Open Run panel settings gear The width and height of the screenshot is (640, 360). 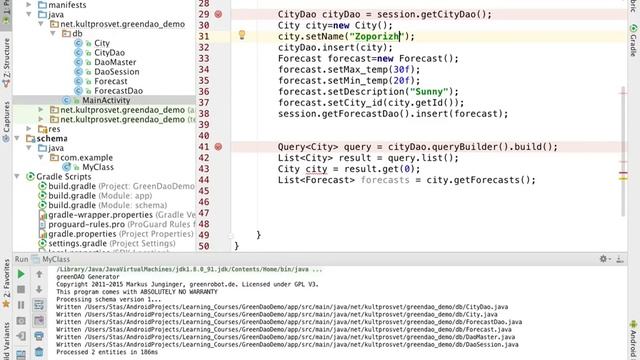[604, 259]
